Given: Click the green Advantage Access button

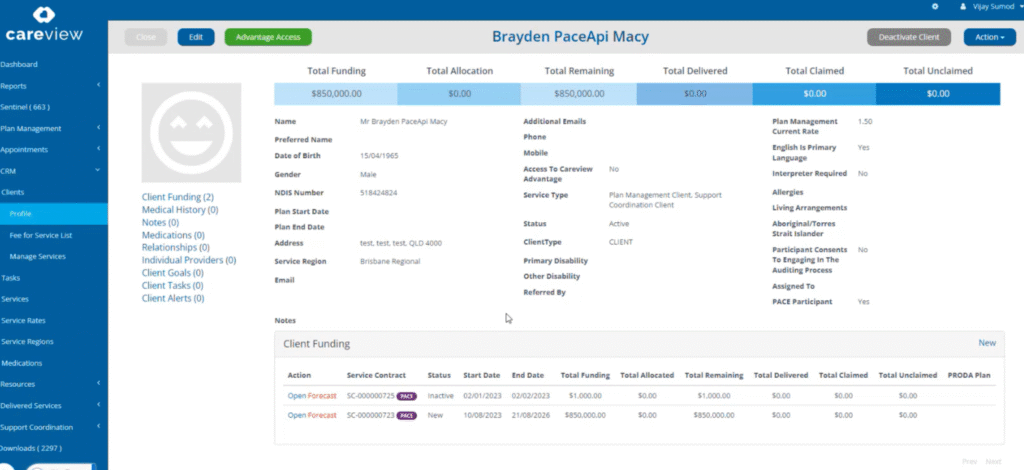Looking at the screenshot, I should pyautogui.click(x=268, y=37).
